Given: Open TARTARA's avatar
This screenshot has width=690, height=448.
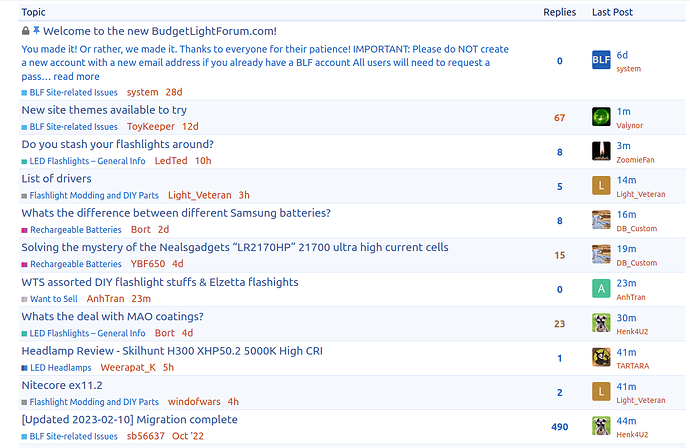Looking at the screenshot, I should pos(601,357).
